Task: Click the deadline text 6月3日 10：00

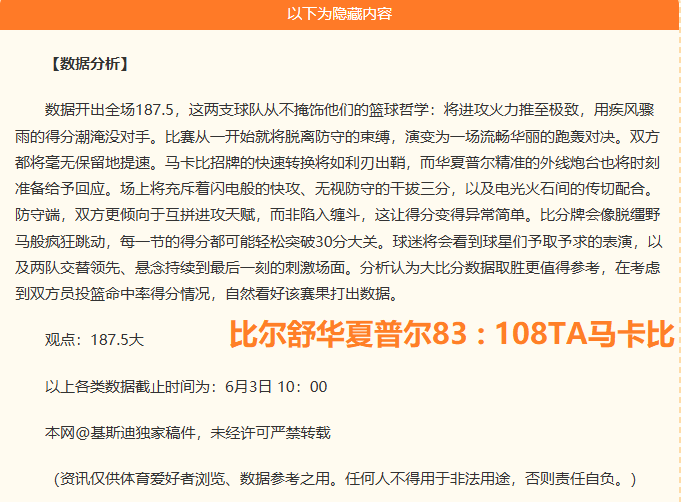Action: click(x=276, y=387)
